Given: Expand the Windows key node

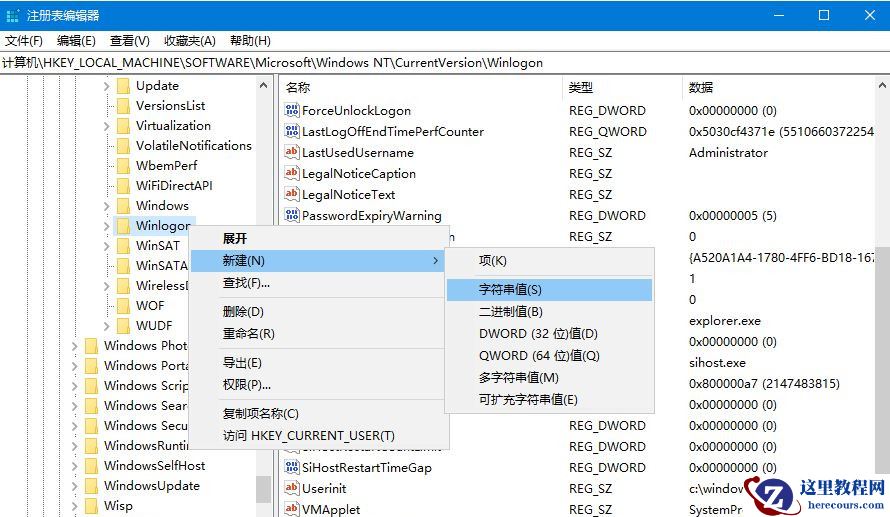Looking at the screenshot, I should pyautogui.click(x=107, y=206).
